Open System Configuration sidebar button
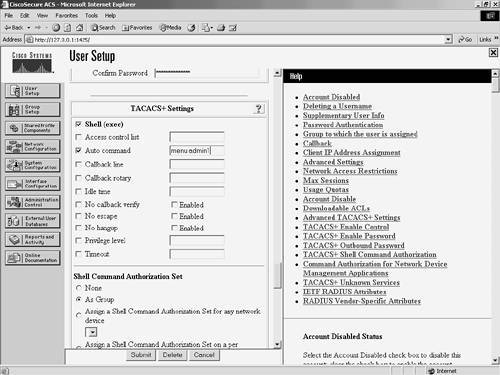Viewport: 500px width, 375px height. pos(33,165)
